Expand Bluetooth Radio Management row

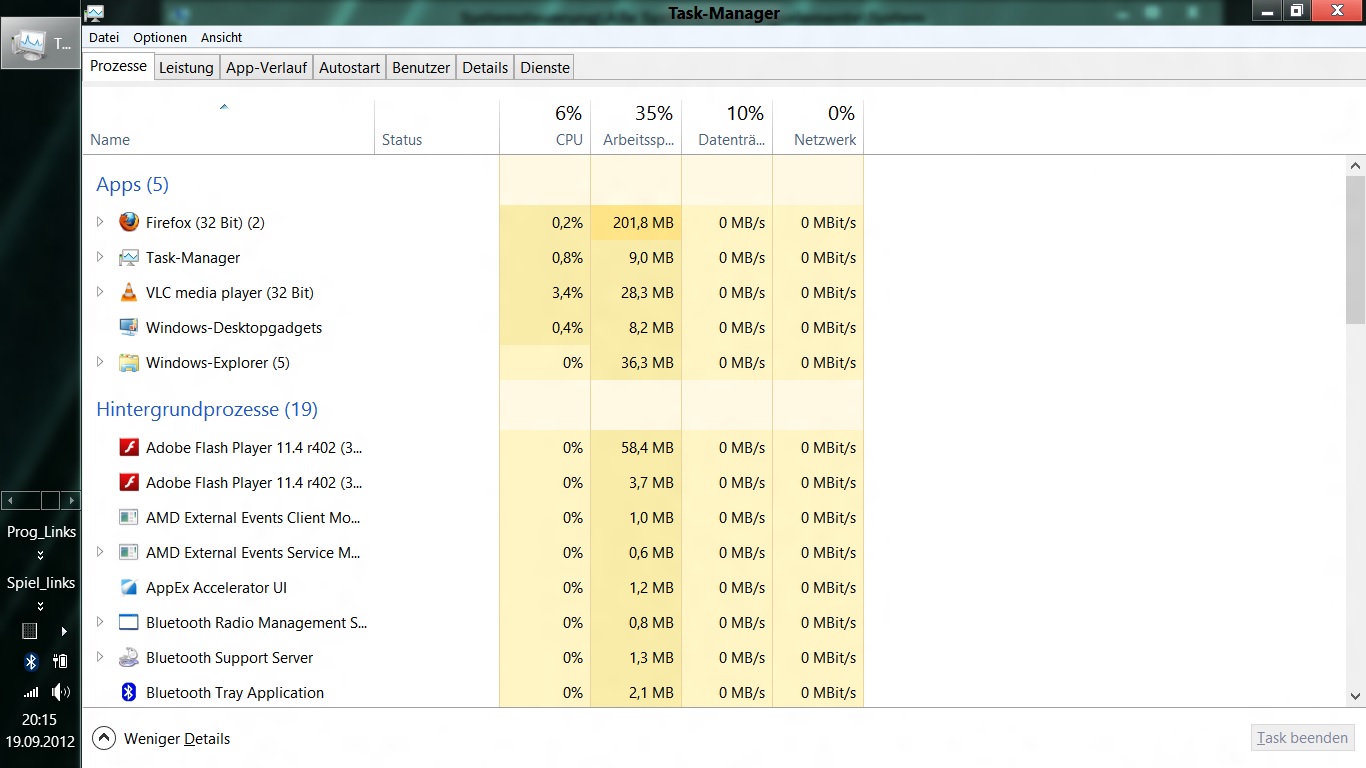point(100,622)
